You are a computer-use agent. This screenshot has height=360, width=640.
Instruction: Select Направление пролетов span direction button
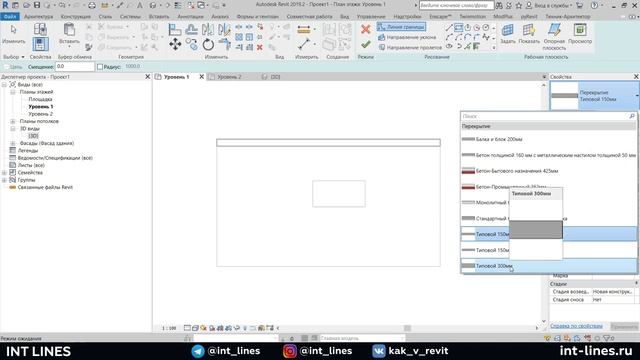(410, 47)
